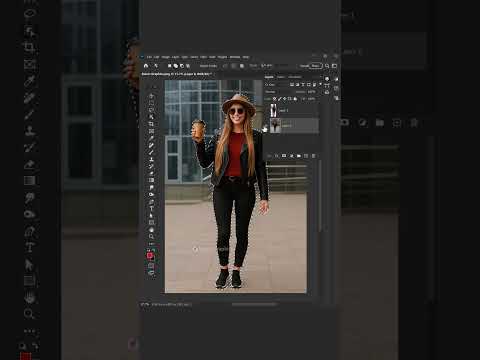The image size is (480, 360).
Task: Change screen mode icon
Action: [151, 272]
